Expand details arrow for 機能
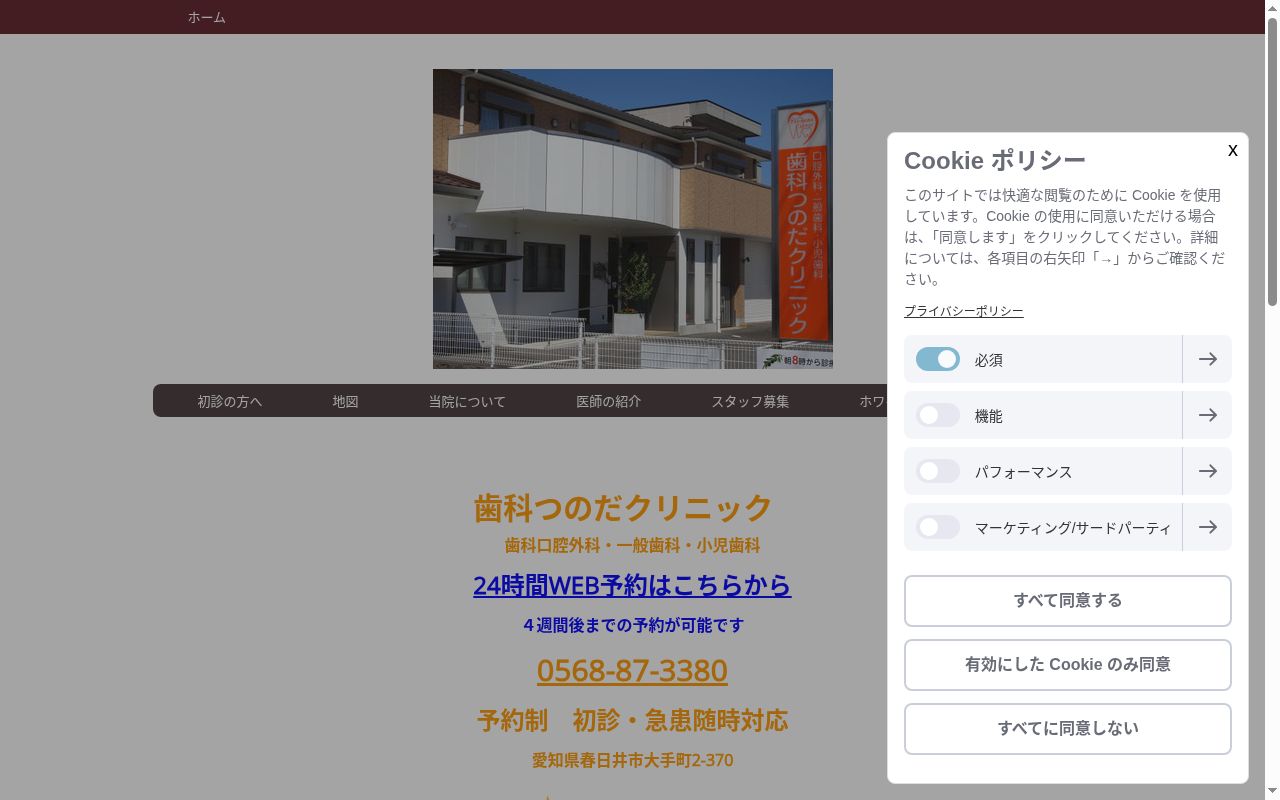 coord(1207,415)
